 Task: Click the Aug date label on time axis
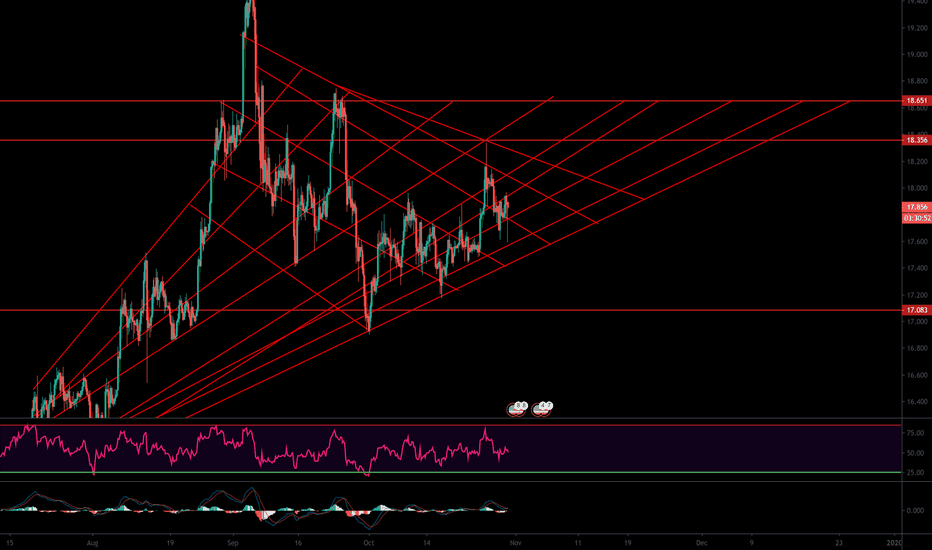[x=92, y=543]
